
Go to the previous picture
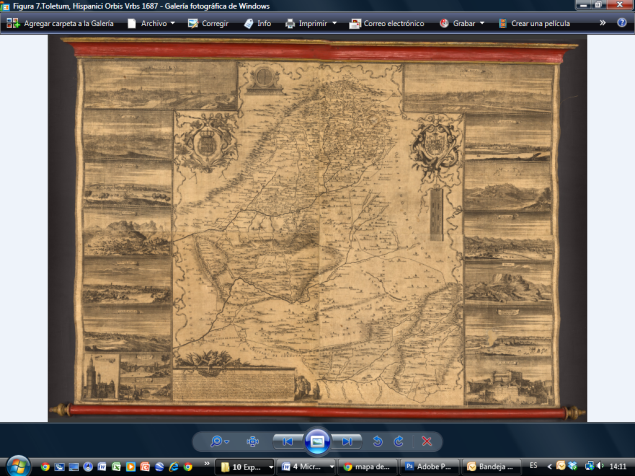(x=288, y=441)
